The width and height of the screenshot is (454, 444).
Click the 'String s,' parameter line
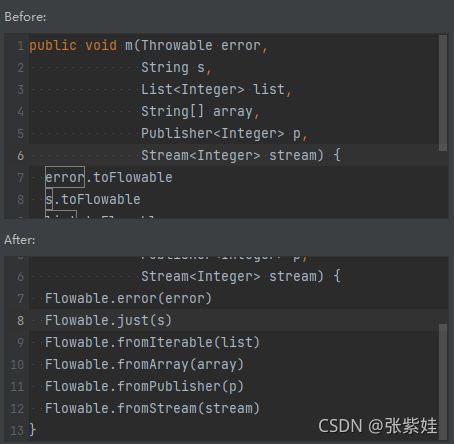point(176,68)
